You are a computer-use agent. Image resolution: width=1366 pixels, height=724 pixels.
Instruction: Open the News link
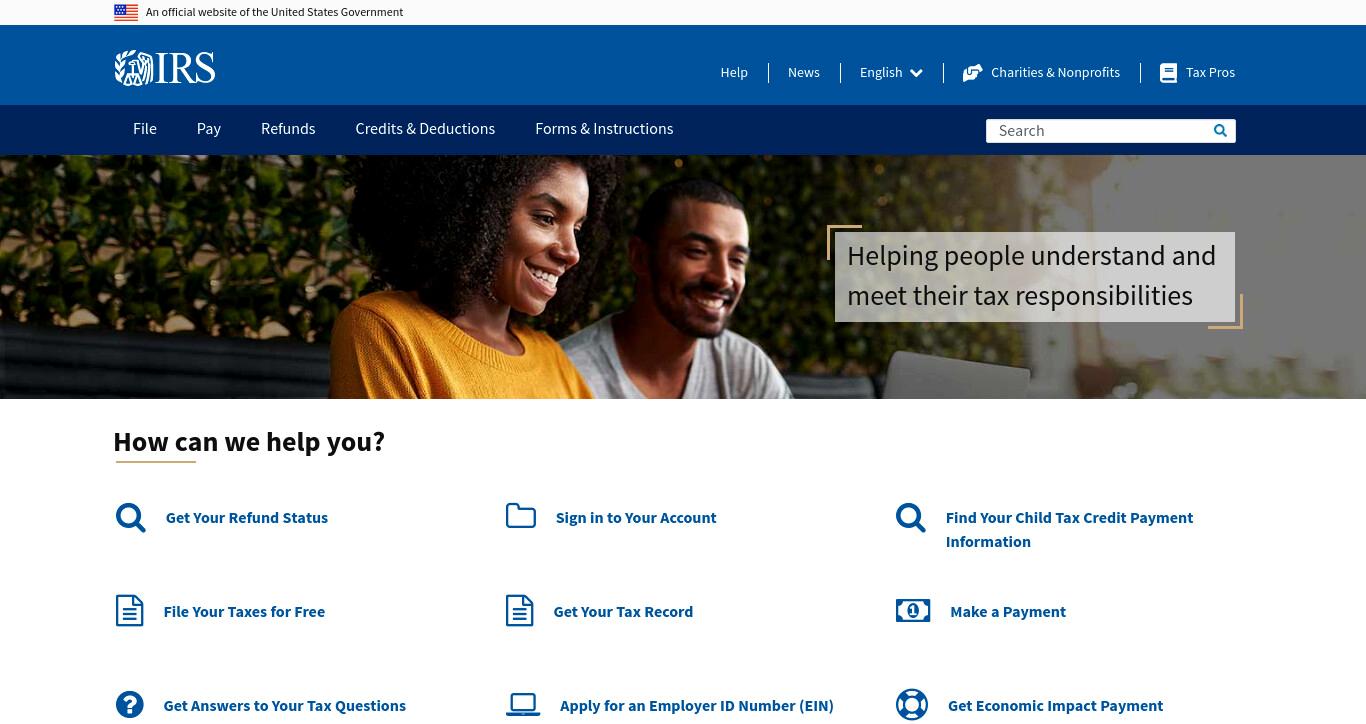pos(804,73)
